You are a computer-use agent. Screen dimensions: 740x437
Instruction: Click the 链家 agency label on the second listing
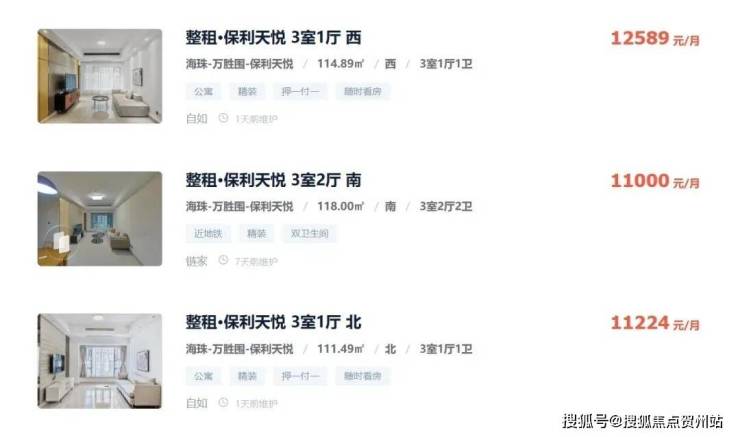pos(197,261)
